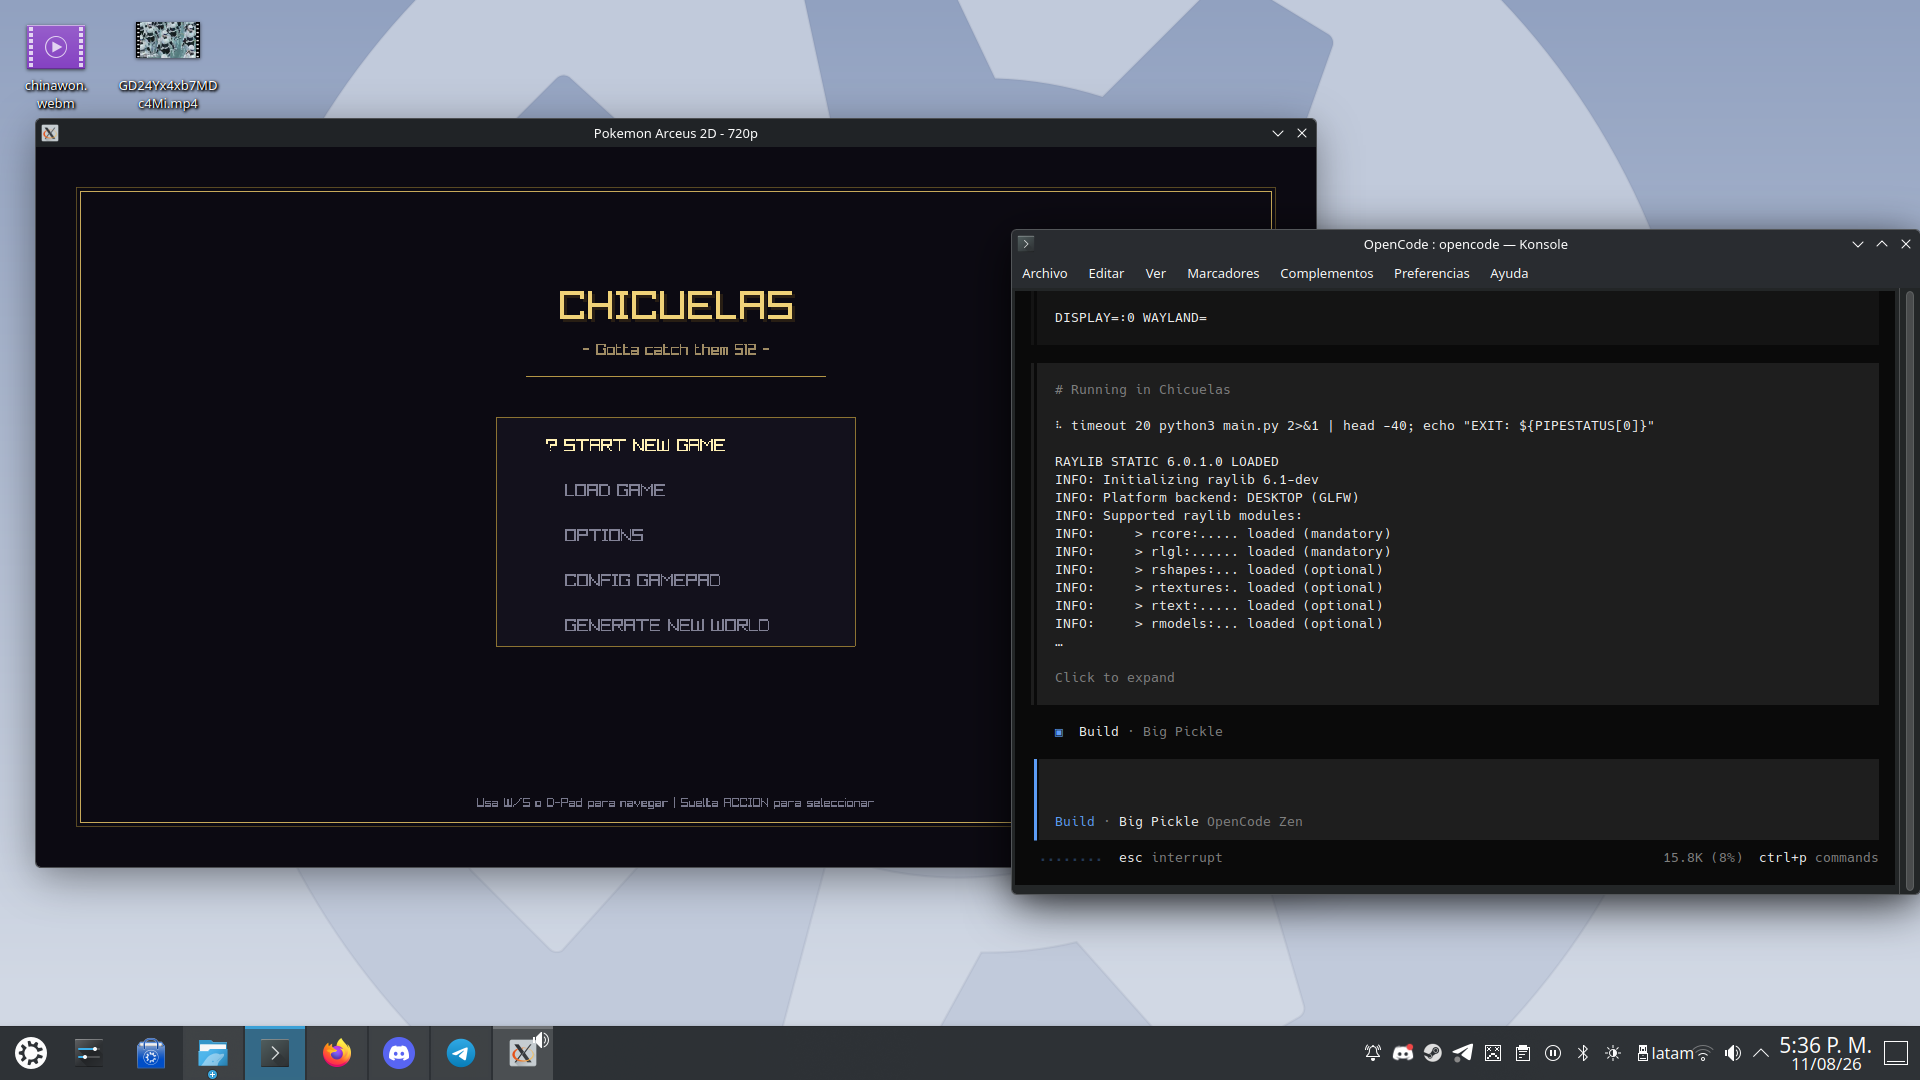Screen dimensions: 1920x1080
Task: Open the clipboard tray icon
Action: click(1523, 1053)
